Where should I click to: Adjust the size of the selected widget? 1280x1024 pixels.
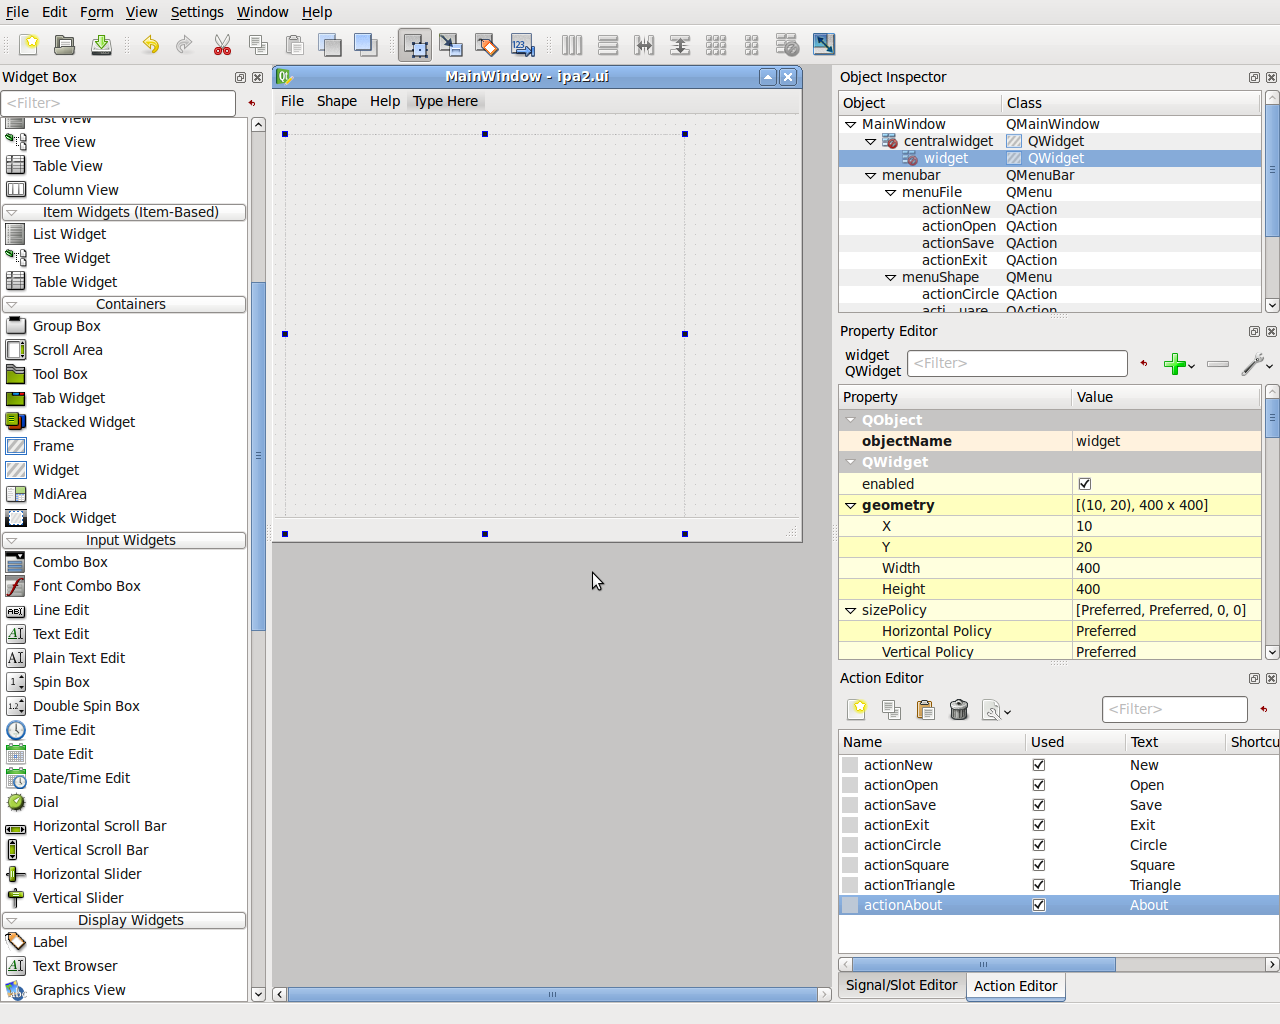(x=823, y=44)
